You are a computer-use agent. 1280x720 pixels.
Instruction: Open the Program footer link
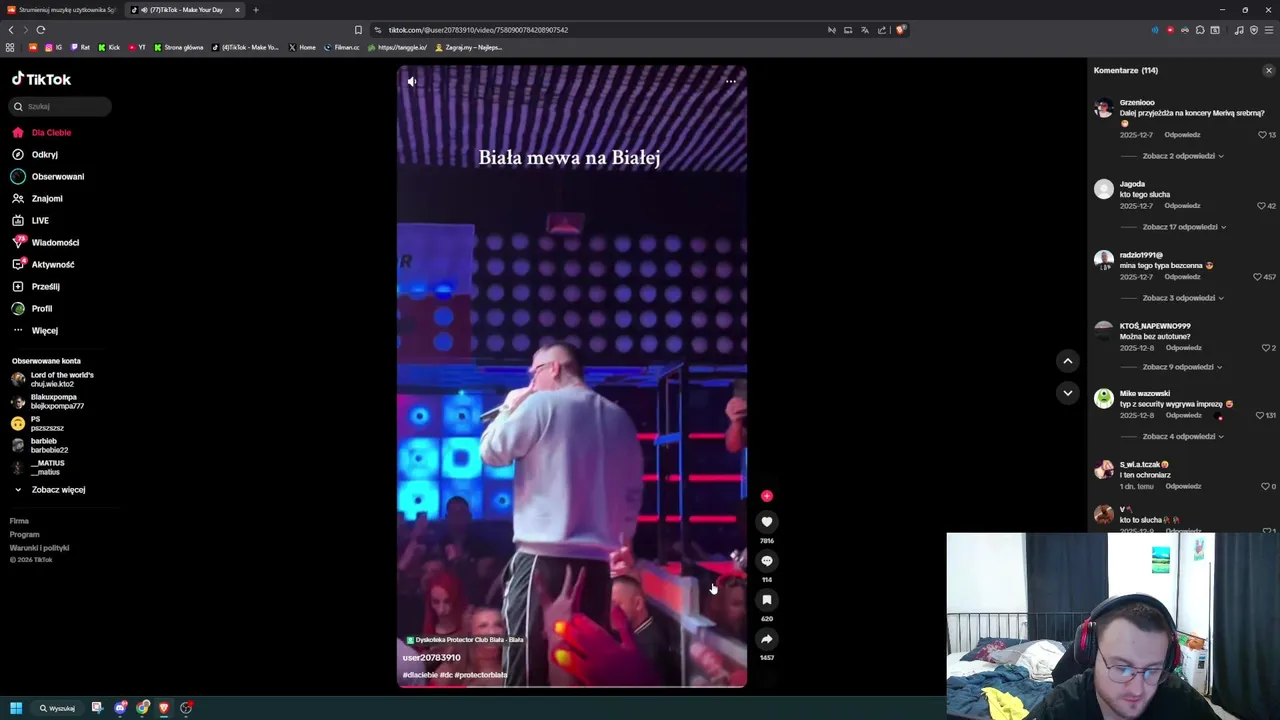click(x=25, y=535)
